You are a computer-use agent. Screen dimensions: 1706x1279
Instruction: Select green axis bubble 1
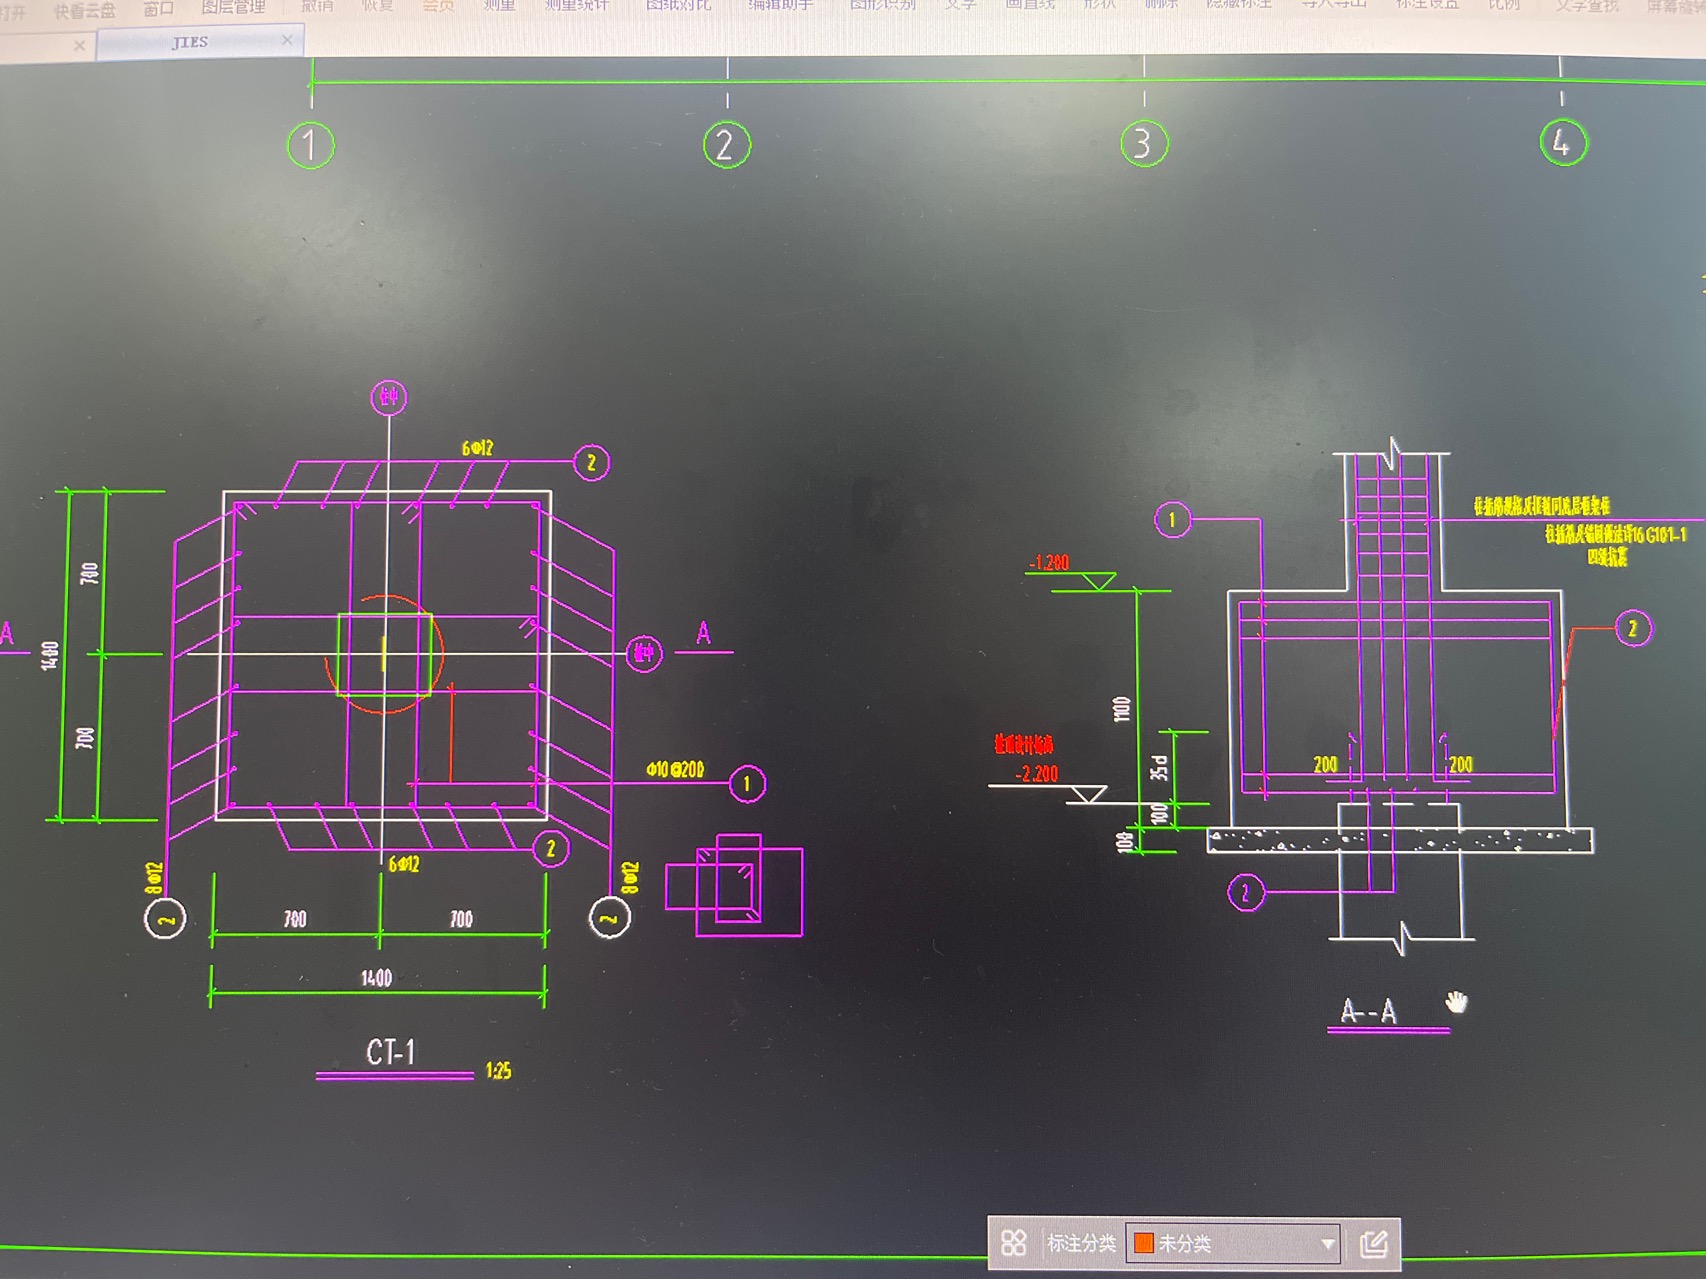point(311,146)
